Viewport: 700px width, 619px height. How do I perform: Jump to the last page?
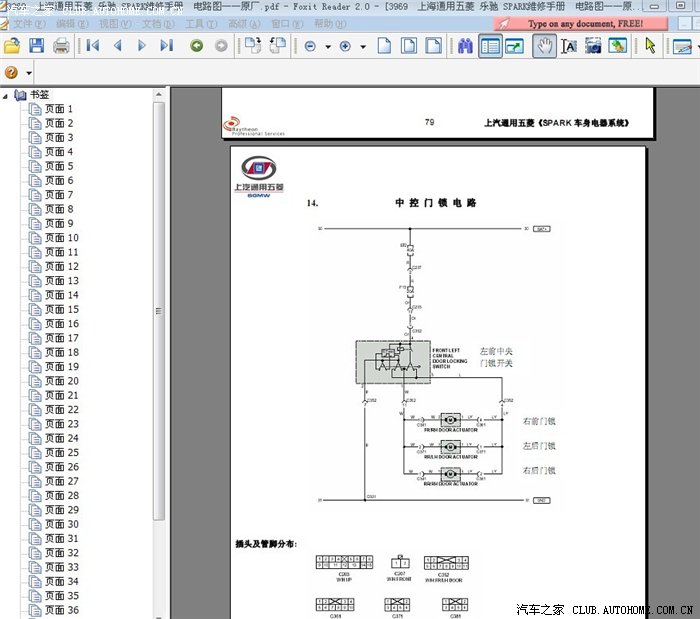[167, 46]
